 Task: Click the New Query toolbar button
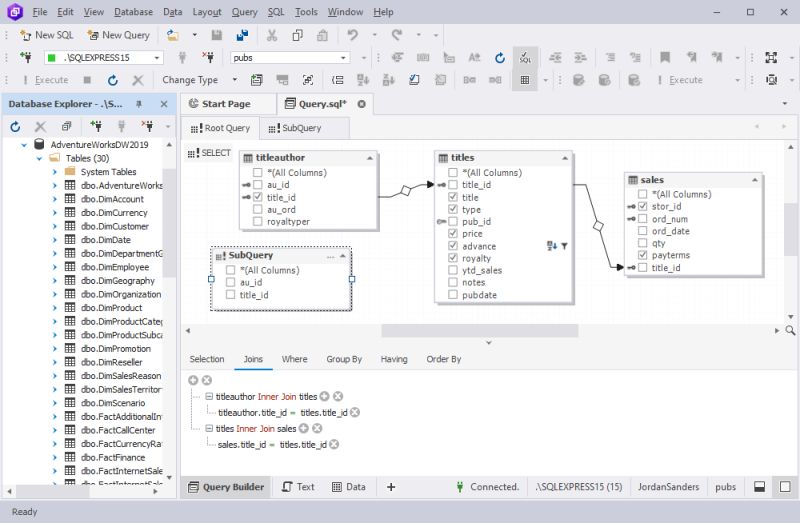118,35
